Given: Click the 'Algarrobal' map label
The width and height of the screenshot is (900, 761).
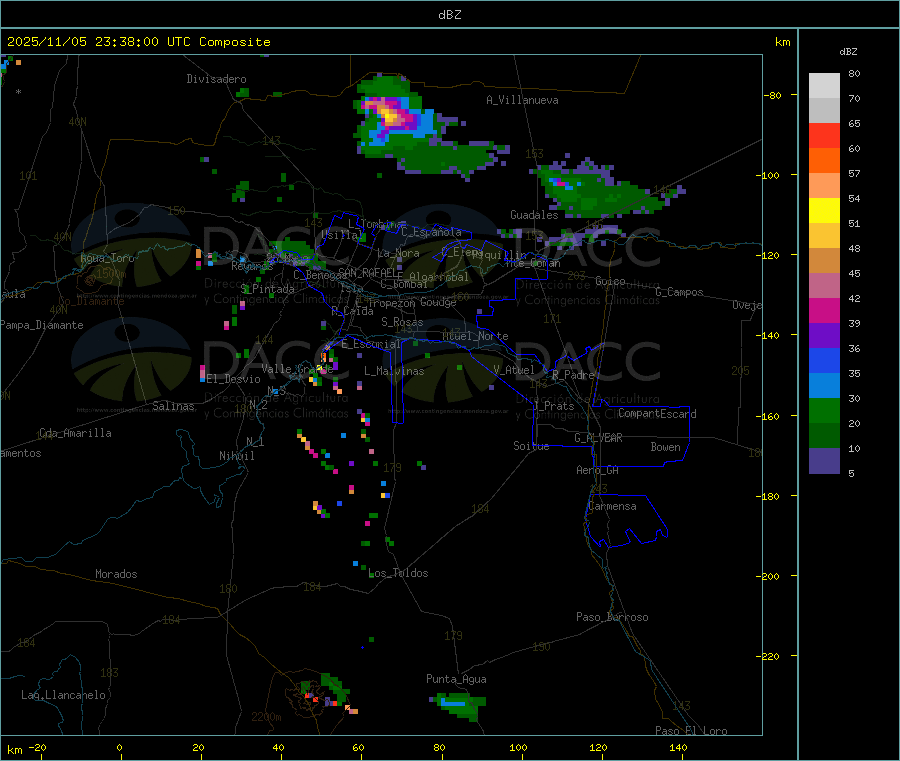Looking at the screenshot, I should tap(439, 277).
